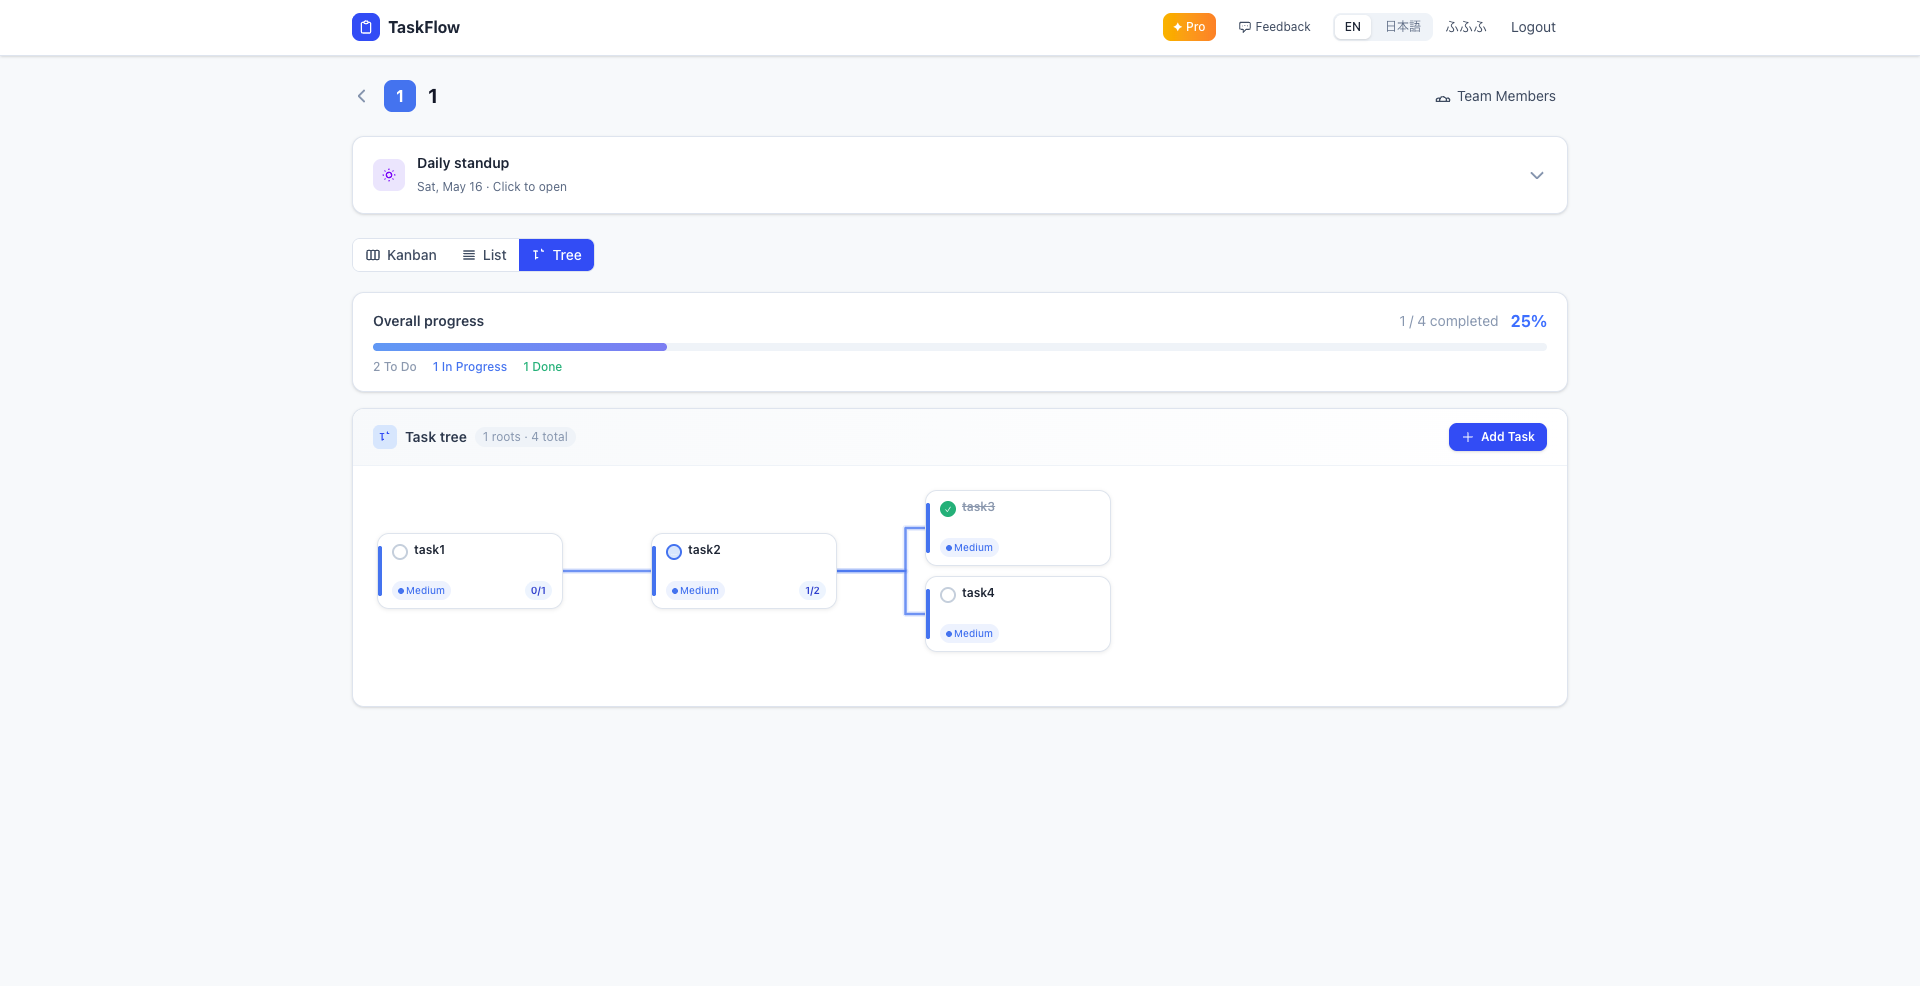
Task: Open the Feedback form
Action: [x=1274, y=27]
